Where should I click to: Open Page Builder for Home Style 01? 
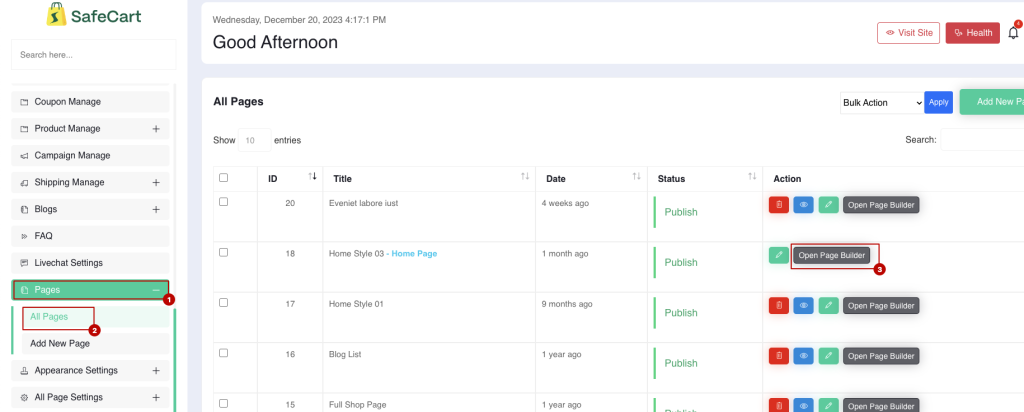click(881, 306)
